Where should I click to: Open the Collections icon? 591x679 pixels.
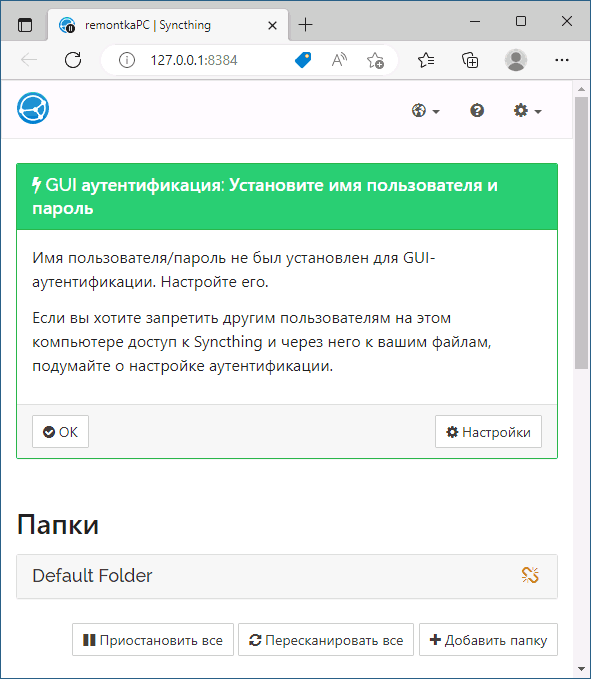pyautogui.click(x=470, y=60)
